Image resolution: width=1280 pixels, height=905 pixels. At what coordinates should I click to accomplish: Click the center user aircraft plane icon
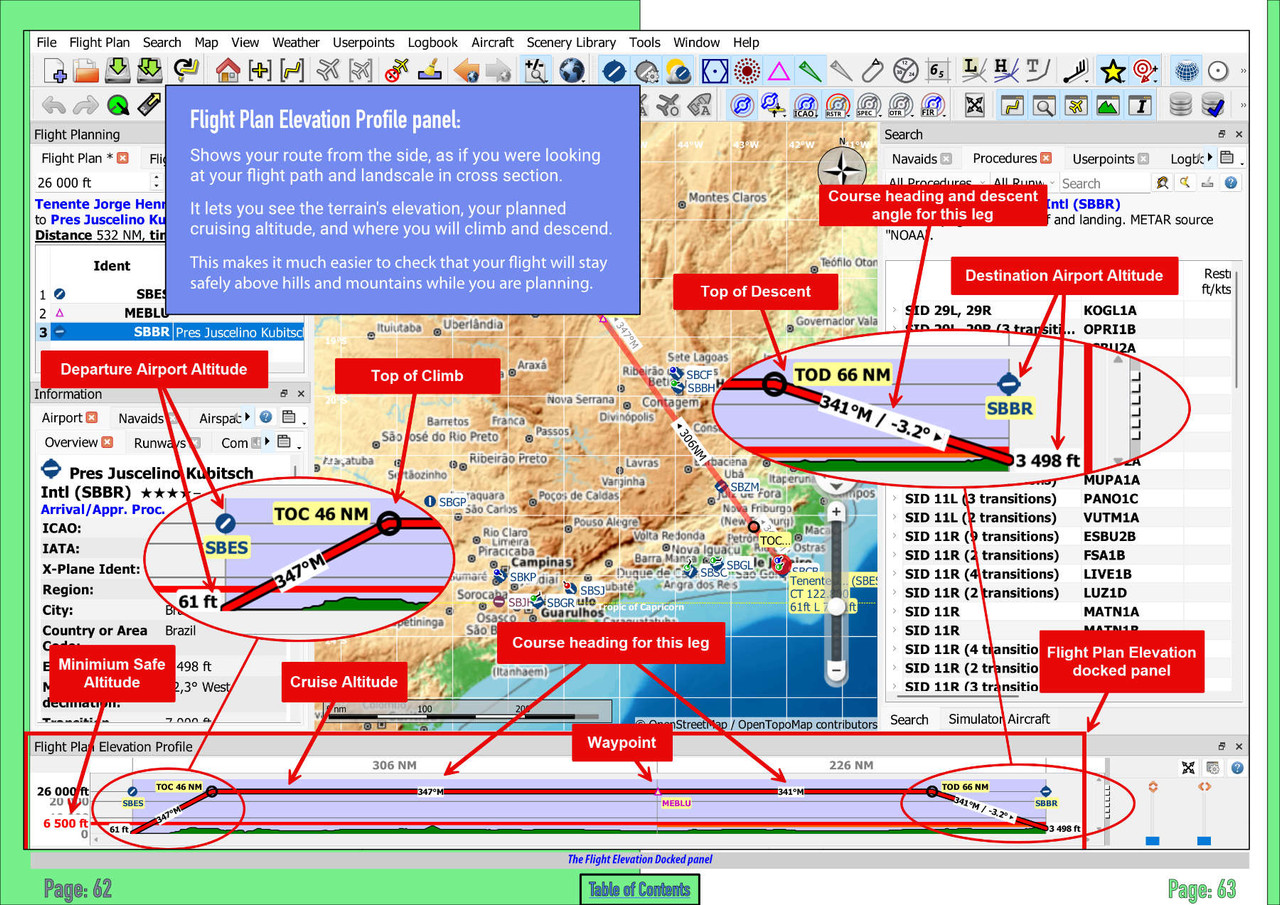[x=328, y=70]
